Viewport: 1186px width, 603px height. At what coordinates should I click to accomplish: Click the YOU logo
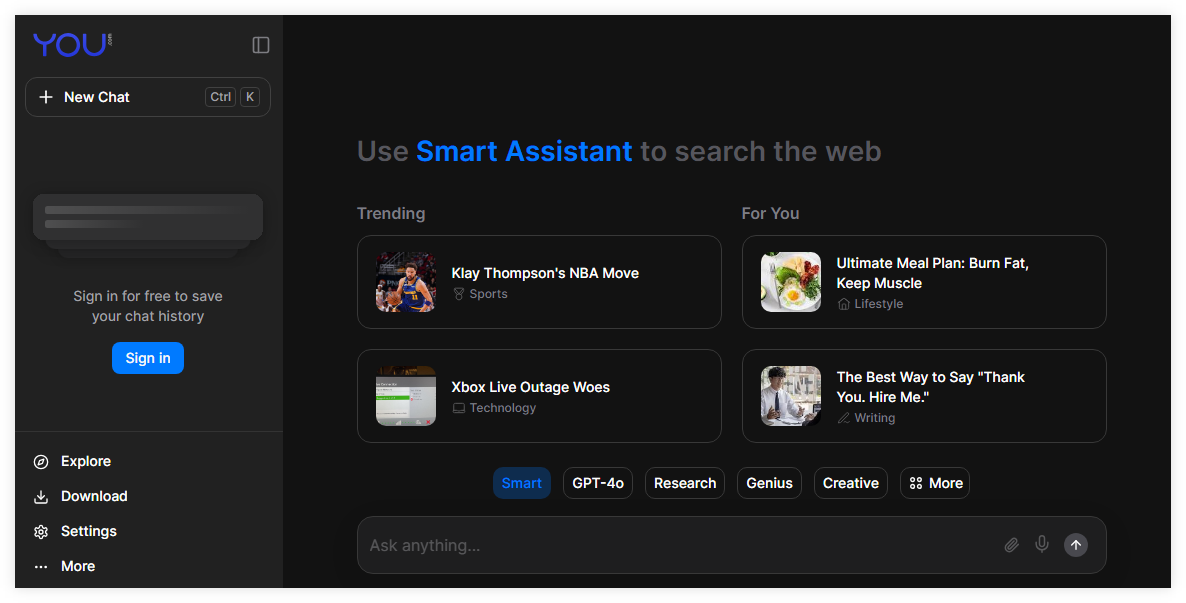tap(72, 45)
